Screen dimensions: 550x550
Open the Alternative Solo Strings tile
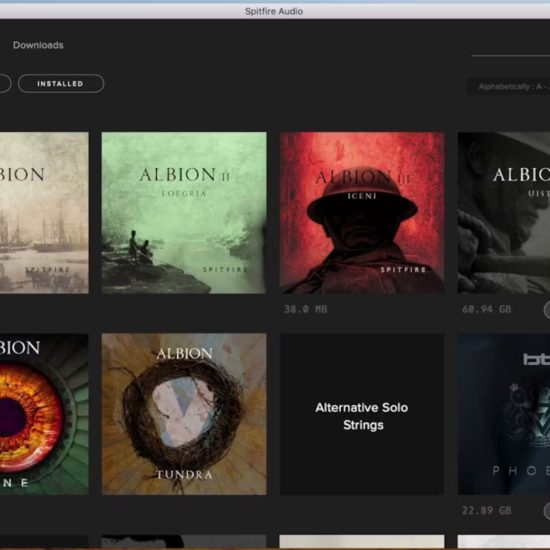pos(362,414)
